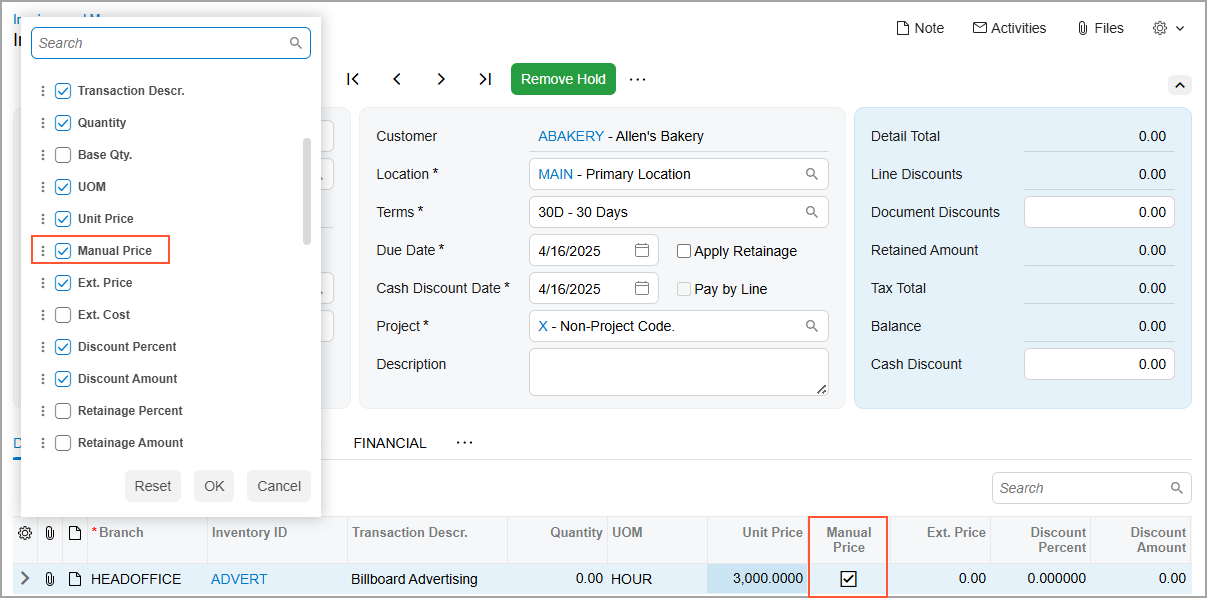Open the ABAKERY customer link
Screen dimensions: 1207x598
point(571,136)
